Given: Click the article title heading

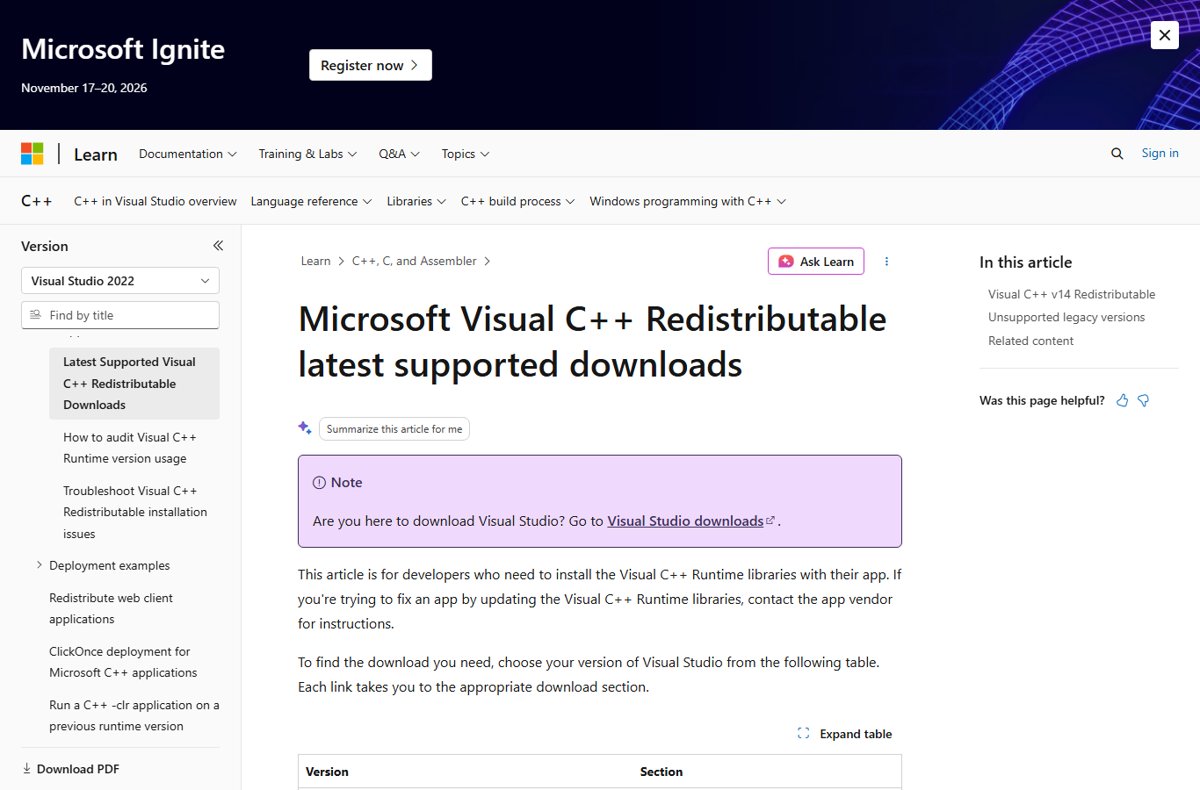Looking at the screenshot, I should pyautogui.click(x=592, y=342).
